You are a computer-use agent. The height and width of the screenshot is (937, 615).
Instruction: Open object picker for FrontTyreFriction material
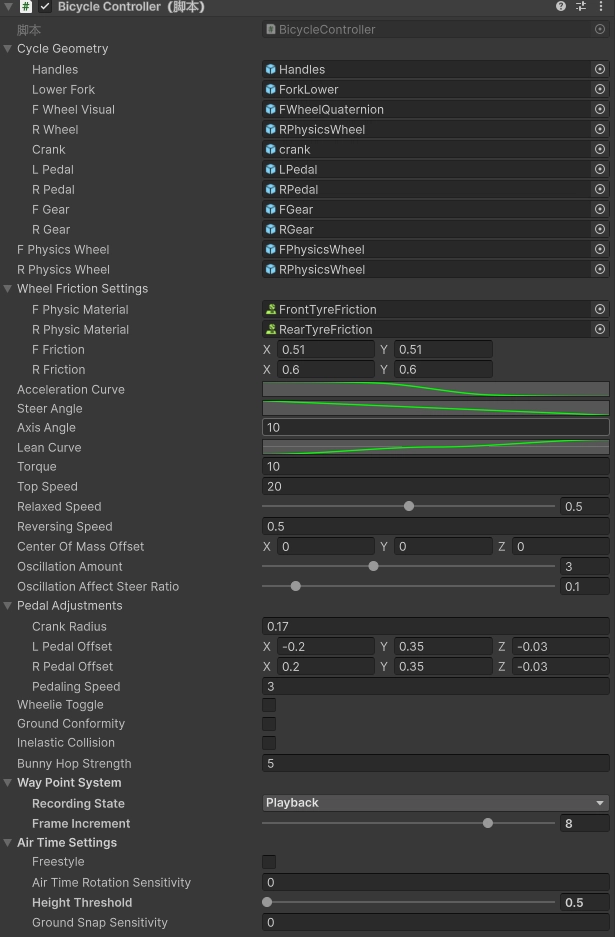tap(599, 309)
